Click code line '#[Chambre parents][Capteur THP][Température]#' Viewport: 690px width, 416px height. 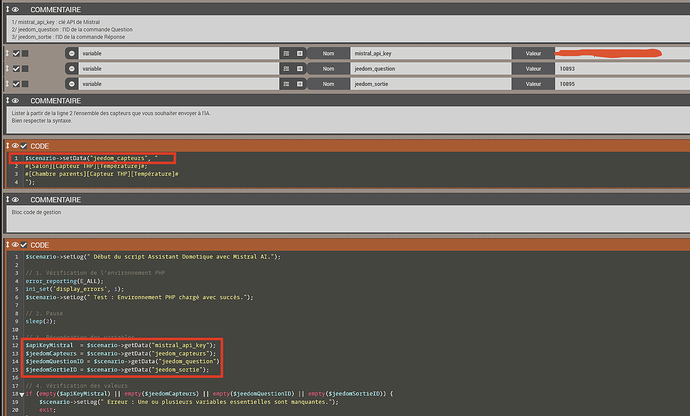(x=102, y=174)
